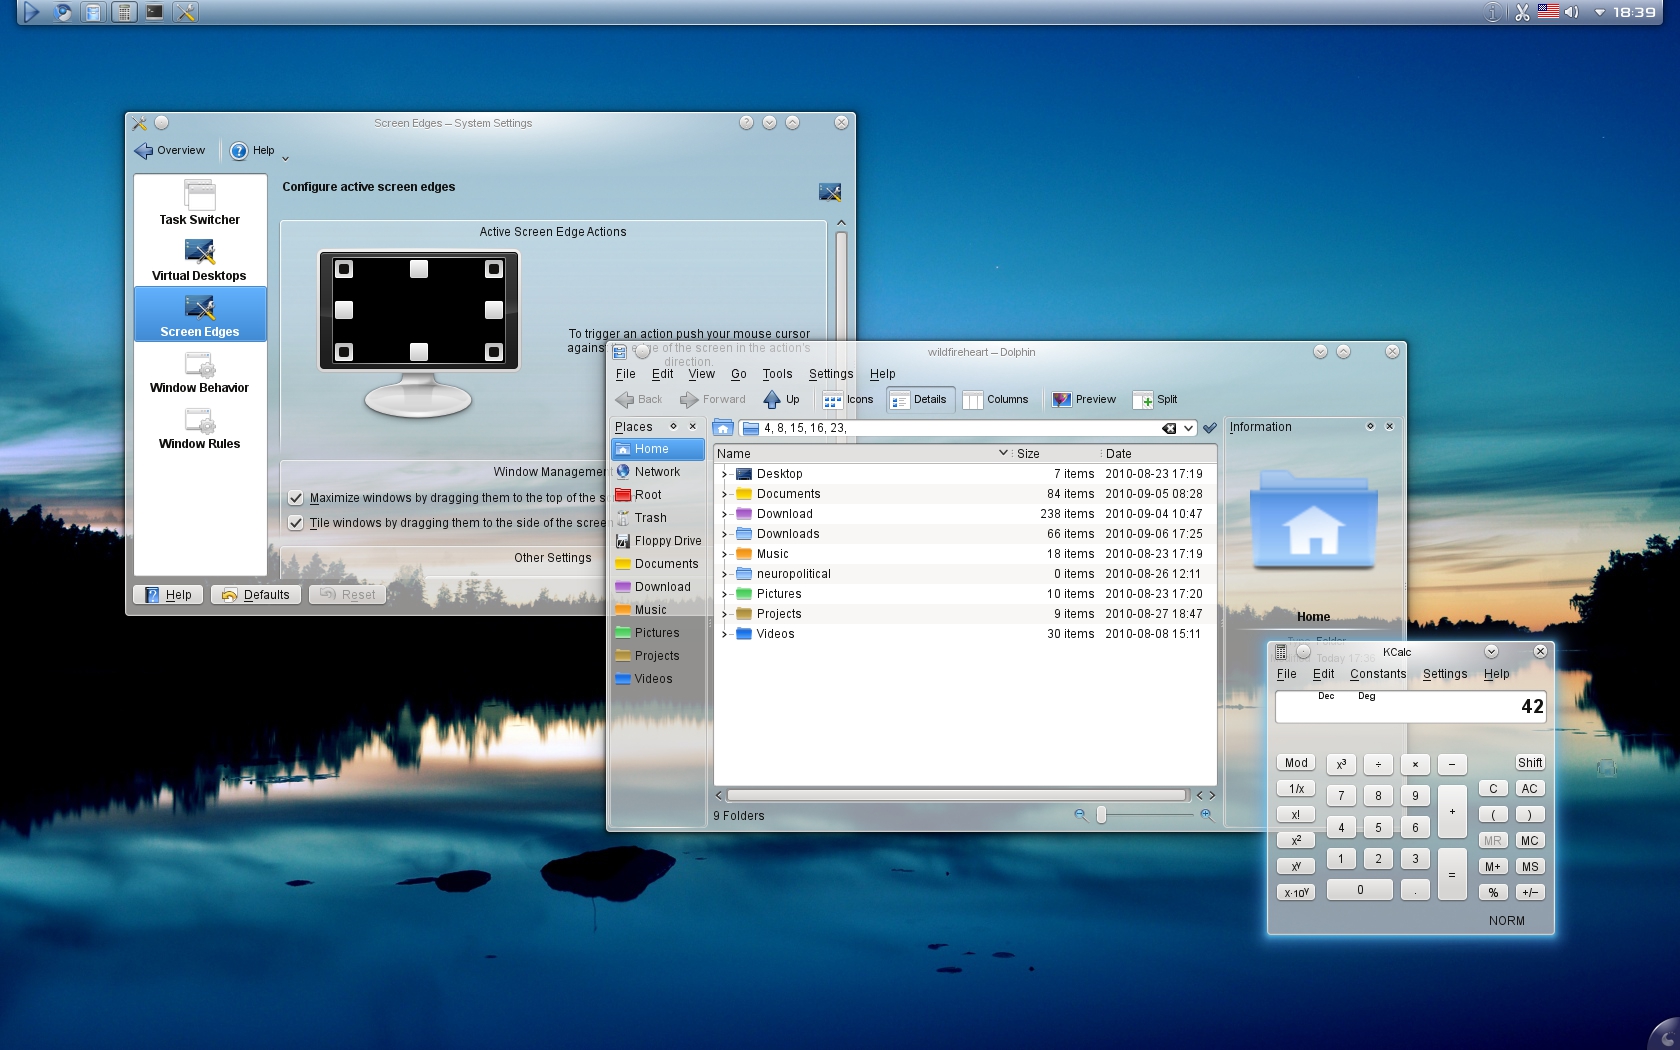Toggle the Shift button in KCalc
The width and height of the screenshot is (1680, 1050).
(x=1529, y=763)
